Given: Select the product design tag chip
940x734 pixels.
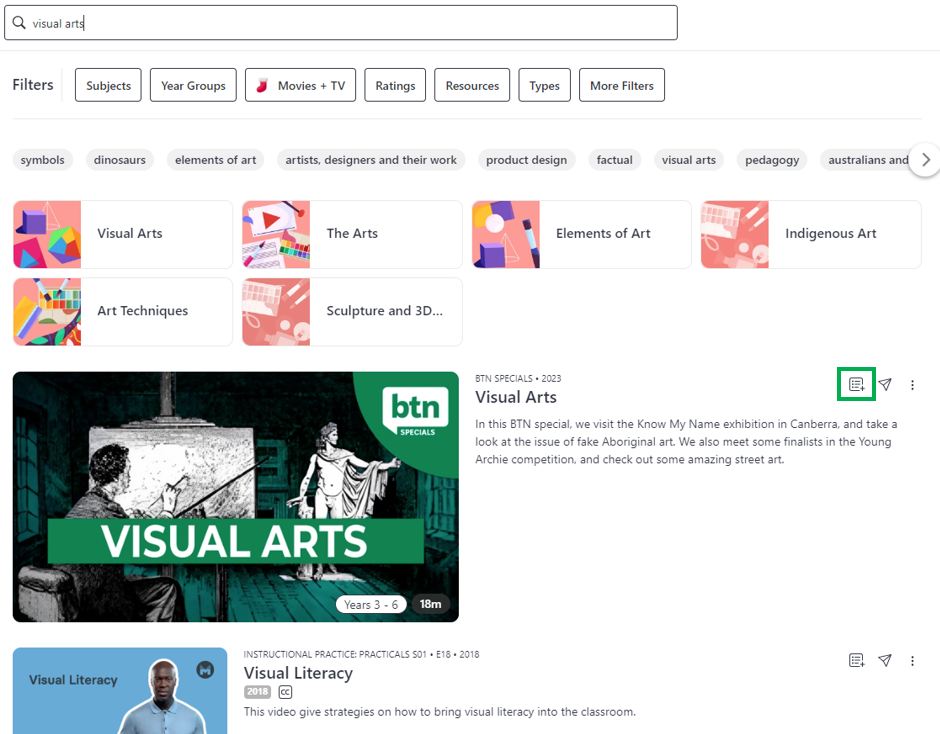Looking at the screenshot, I should [526, 160].
